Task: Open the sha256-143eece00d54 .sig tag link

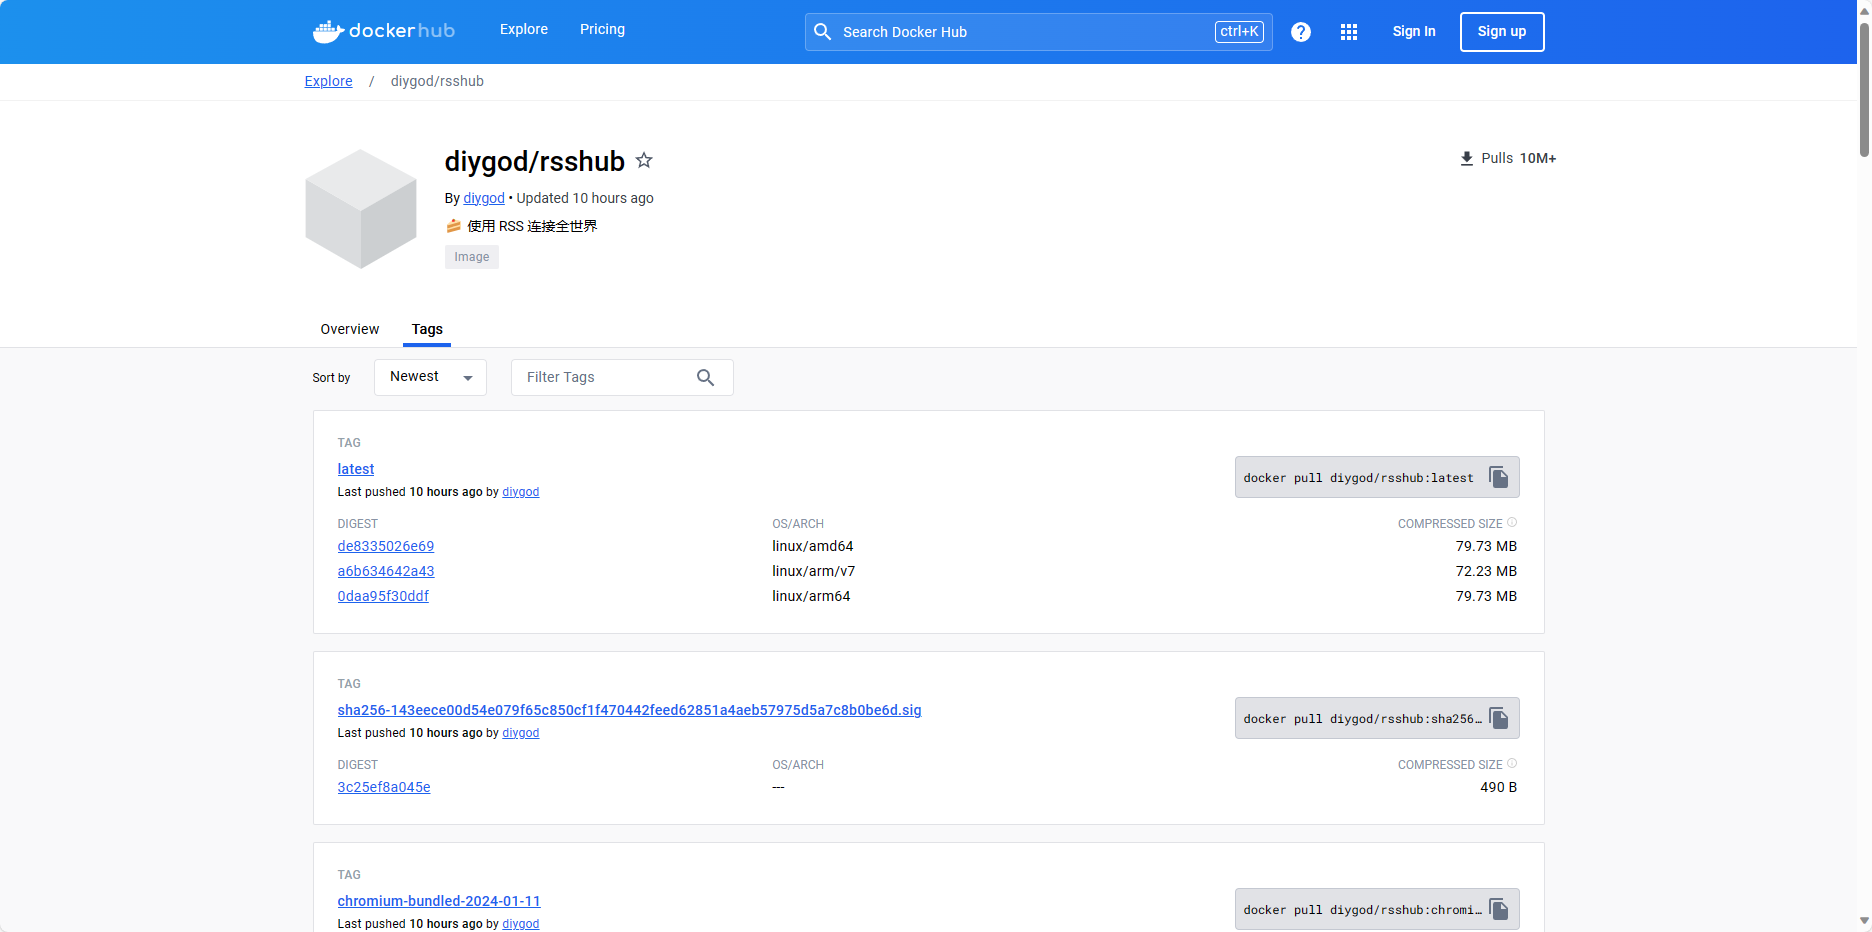Action: pos(629,710)
